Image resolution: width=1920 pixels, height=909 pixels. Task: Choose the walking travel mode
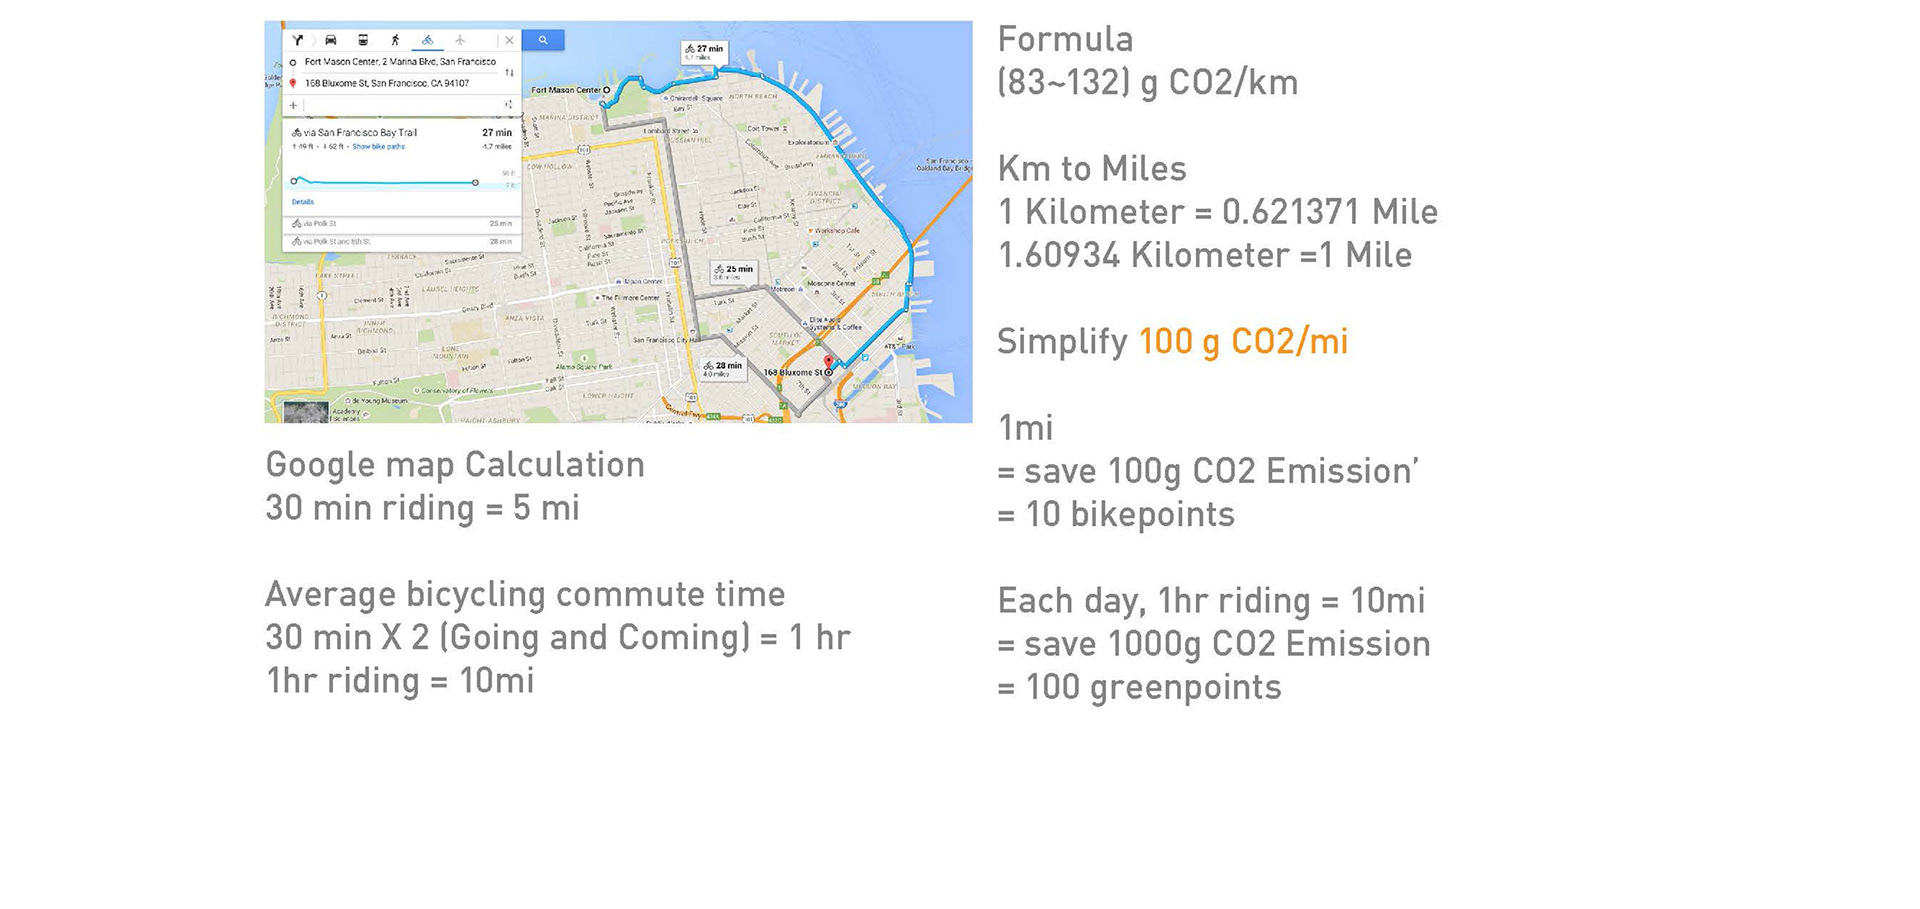(395, 40)
